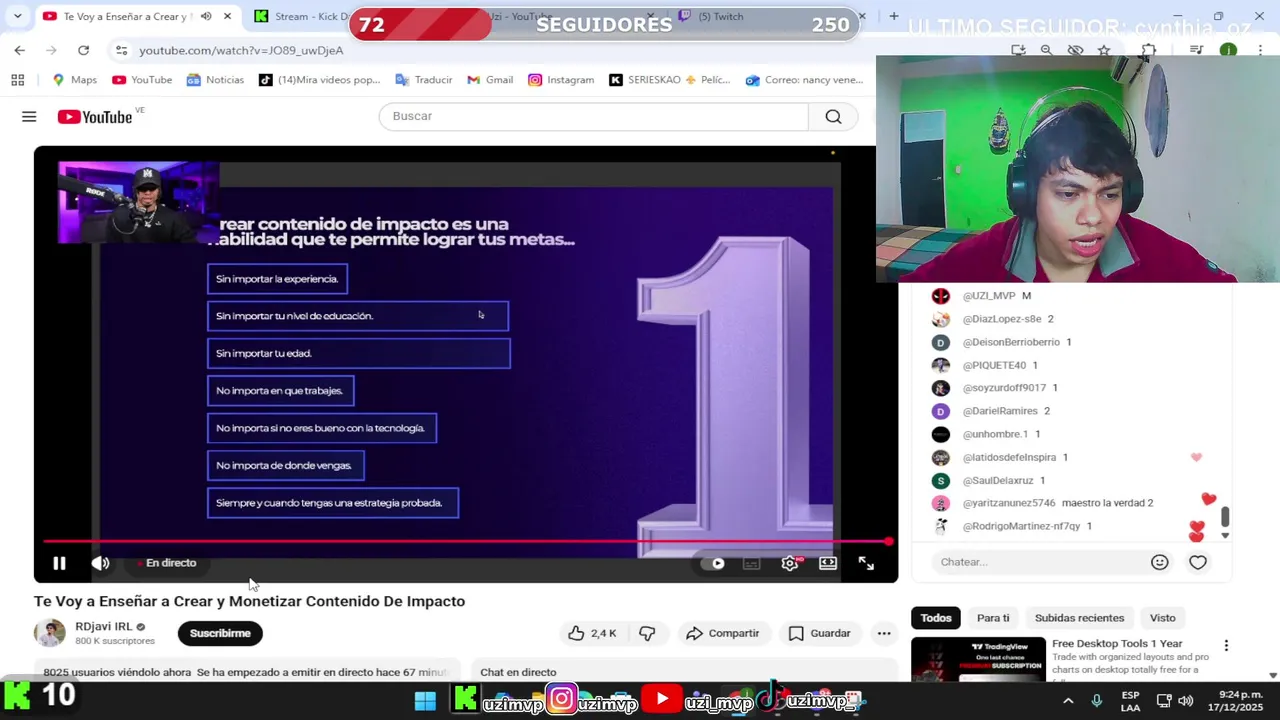Reload the current page
Viewport: 1280px width, 720px height.
click(x=83, y=50)
